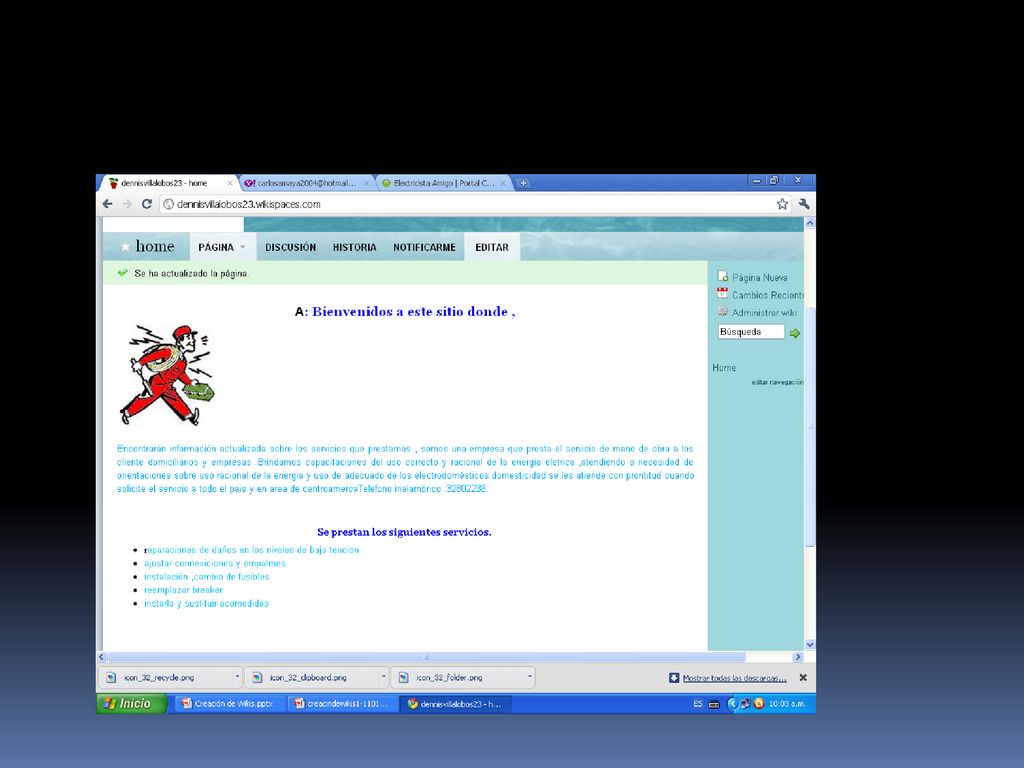
Task: Click the Cambios Recientes calendar icon
Action: click(x=722, y=293)
